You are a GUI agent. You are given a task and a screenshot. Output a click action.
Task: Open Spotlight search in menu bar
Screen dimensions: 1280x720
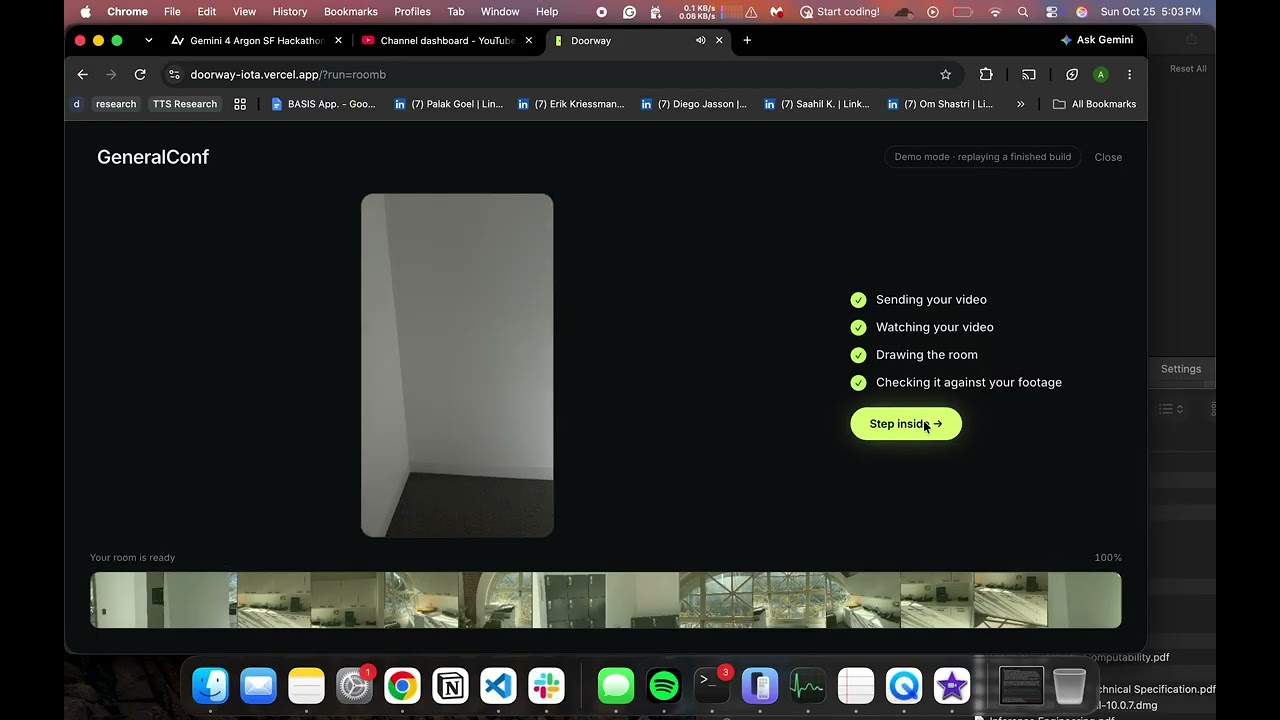coord(1022,12)
